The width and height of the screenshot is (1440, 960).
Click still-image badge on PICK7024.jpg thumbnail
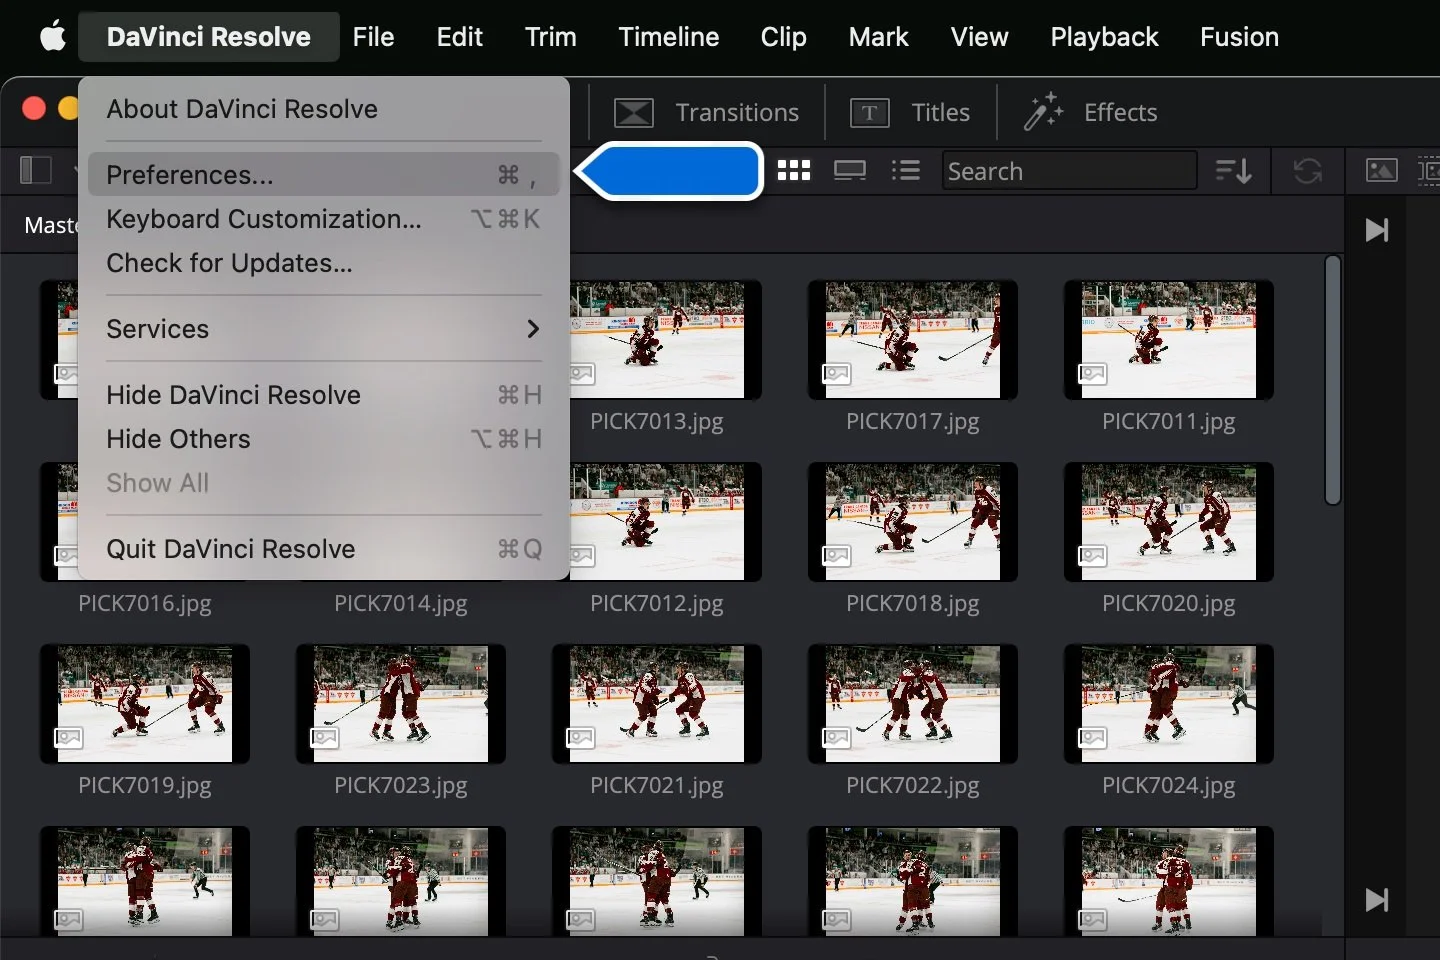1092,738
